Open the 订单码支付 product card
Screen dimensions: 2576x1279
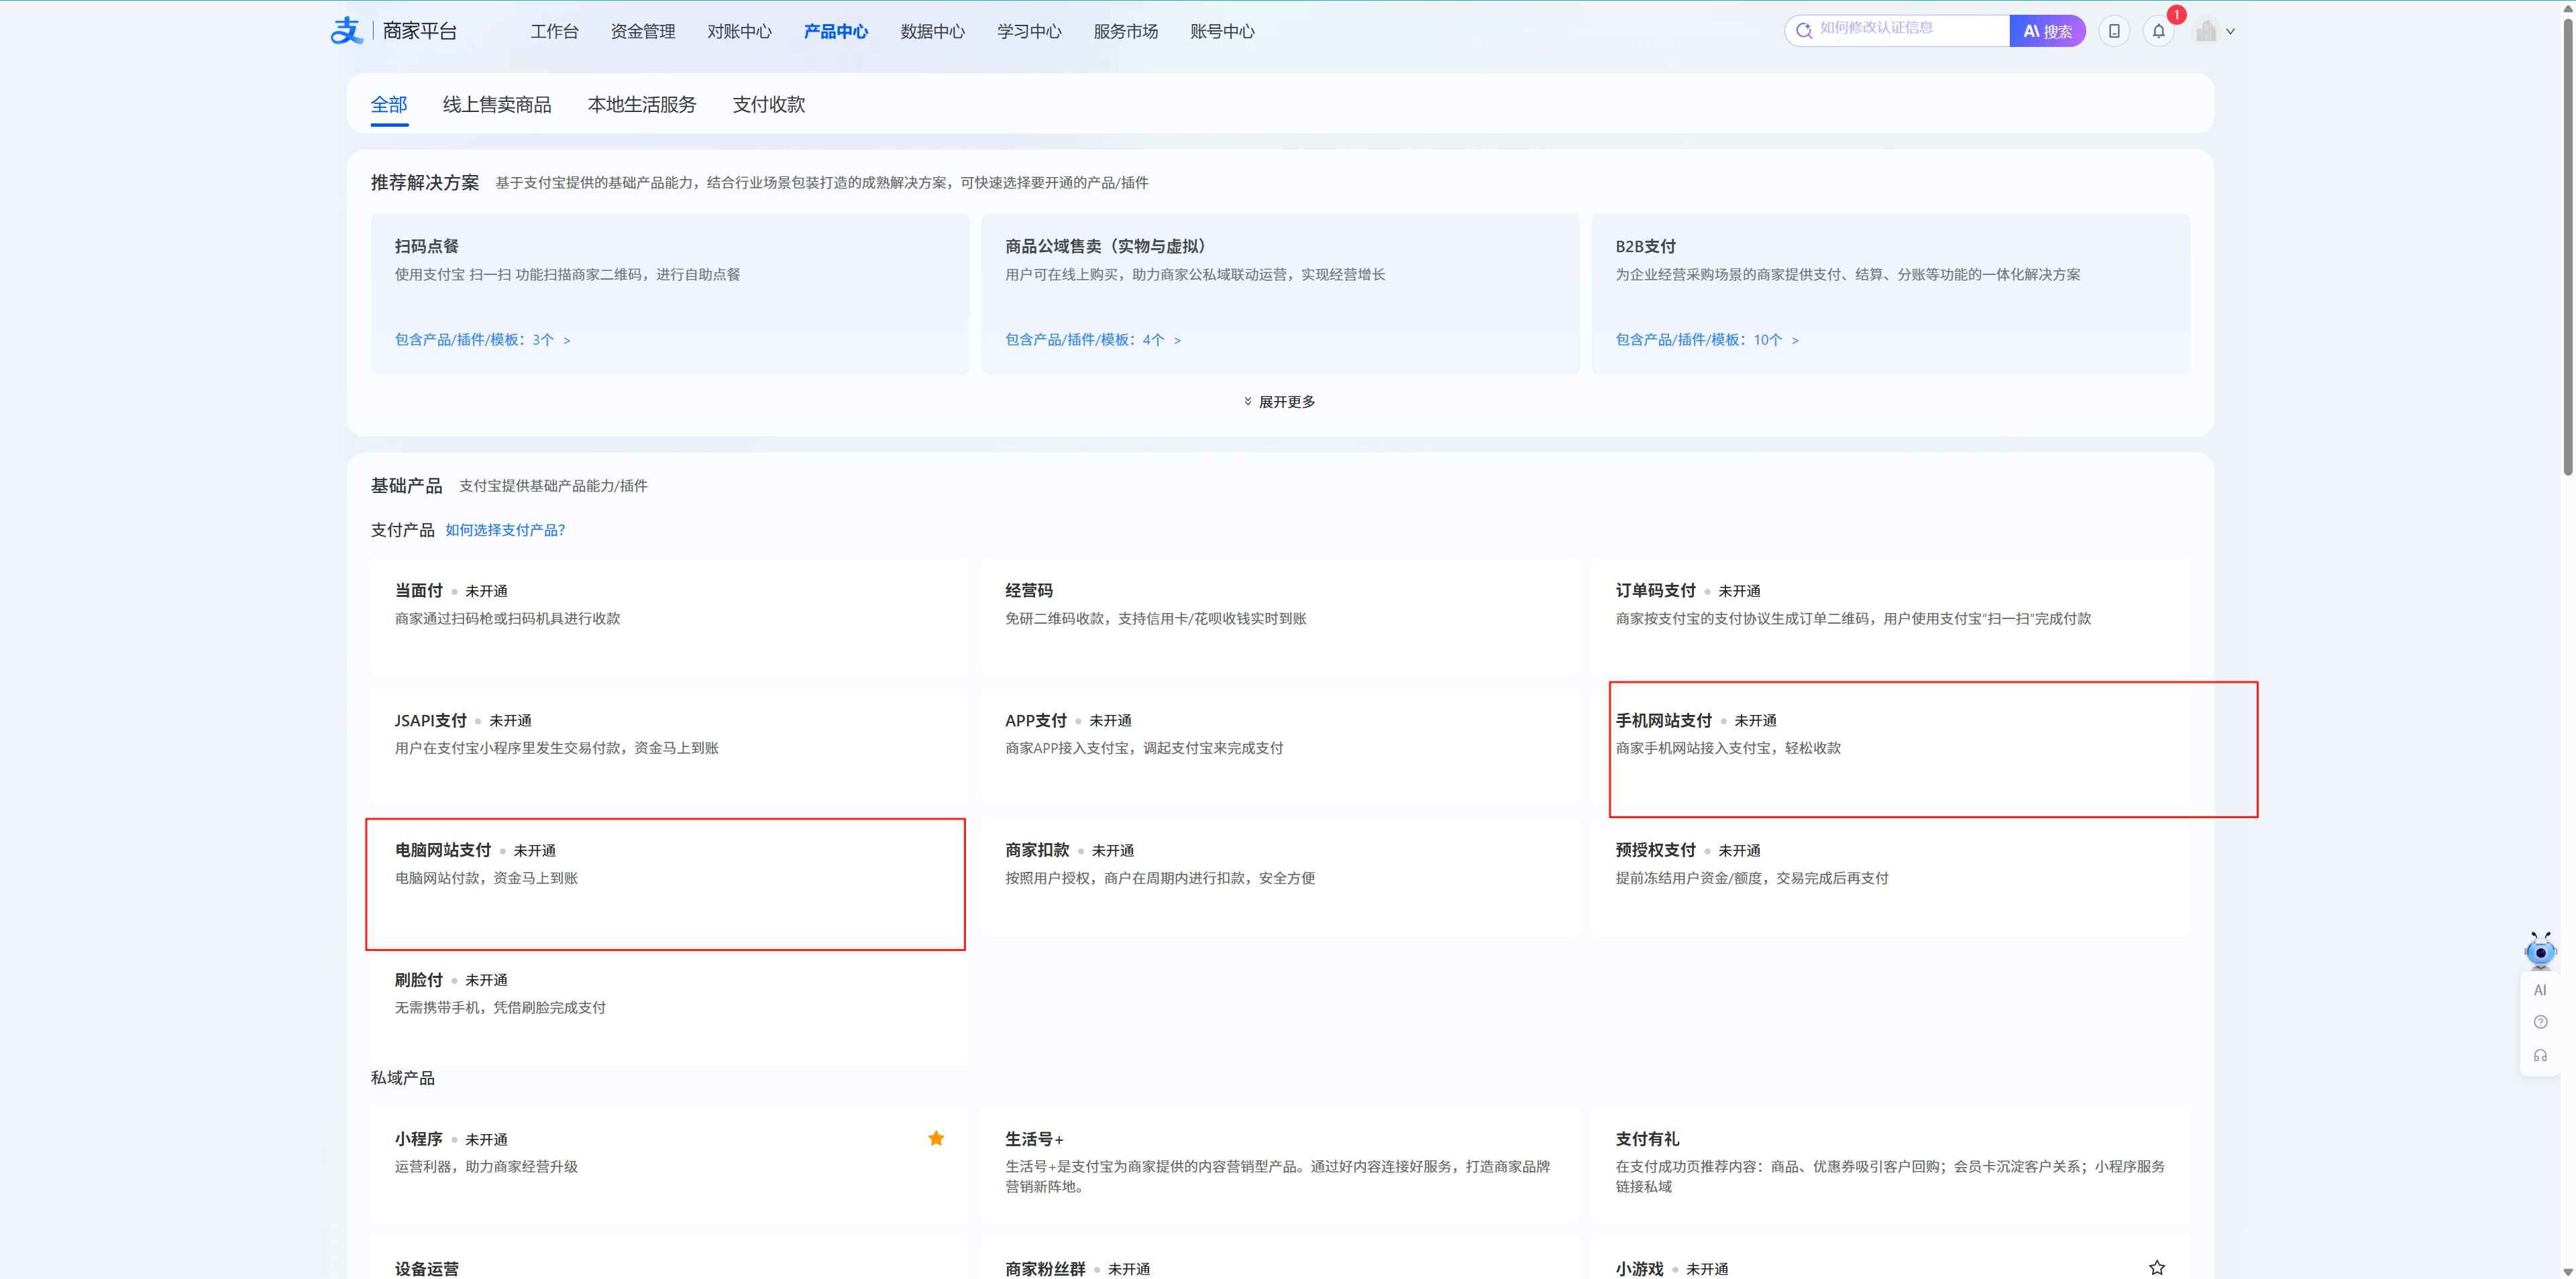coord(1891,617)
